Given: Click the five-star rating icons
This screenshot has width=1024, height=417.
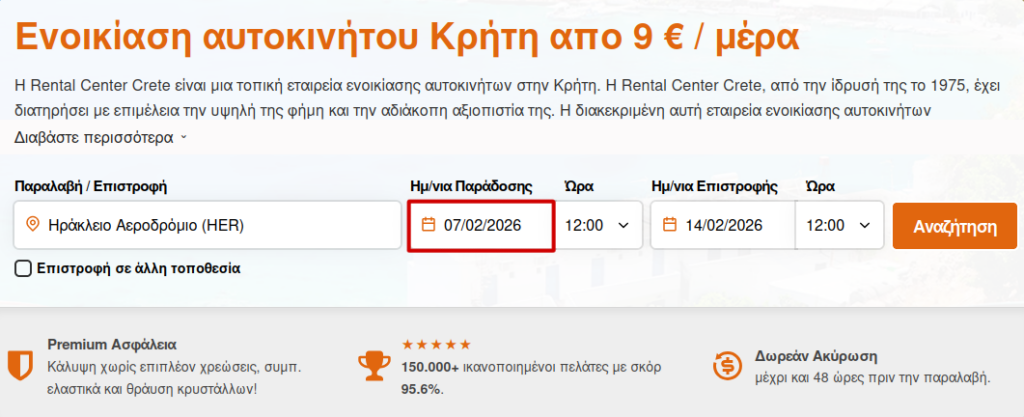Looking at the screenshot, I should point(436,345).
